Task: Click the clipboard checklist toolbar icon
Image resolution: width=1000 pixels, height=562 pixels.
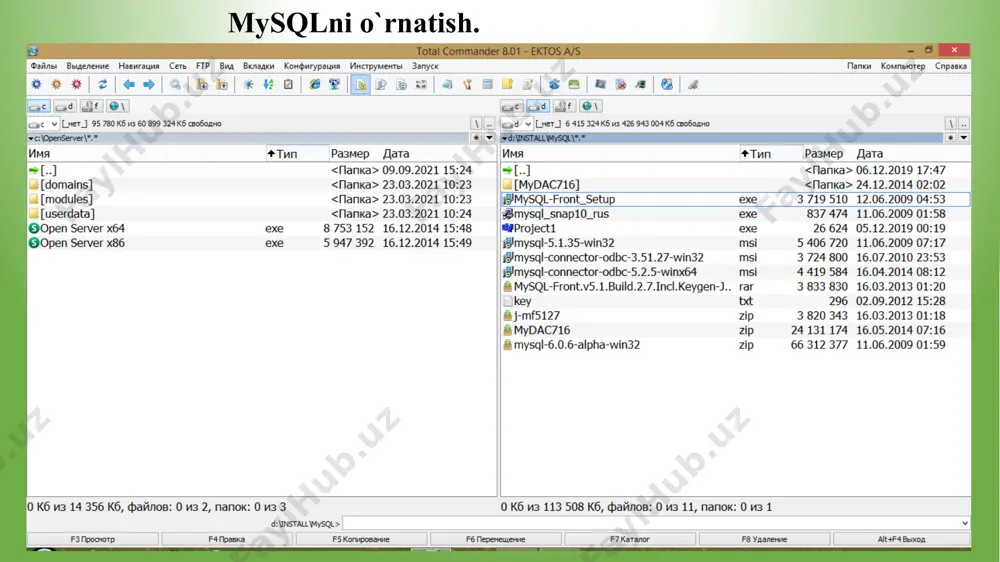Action: [x=288, y=84]
